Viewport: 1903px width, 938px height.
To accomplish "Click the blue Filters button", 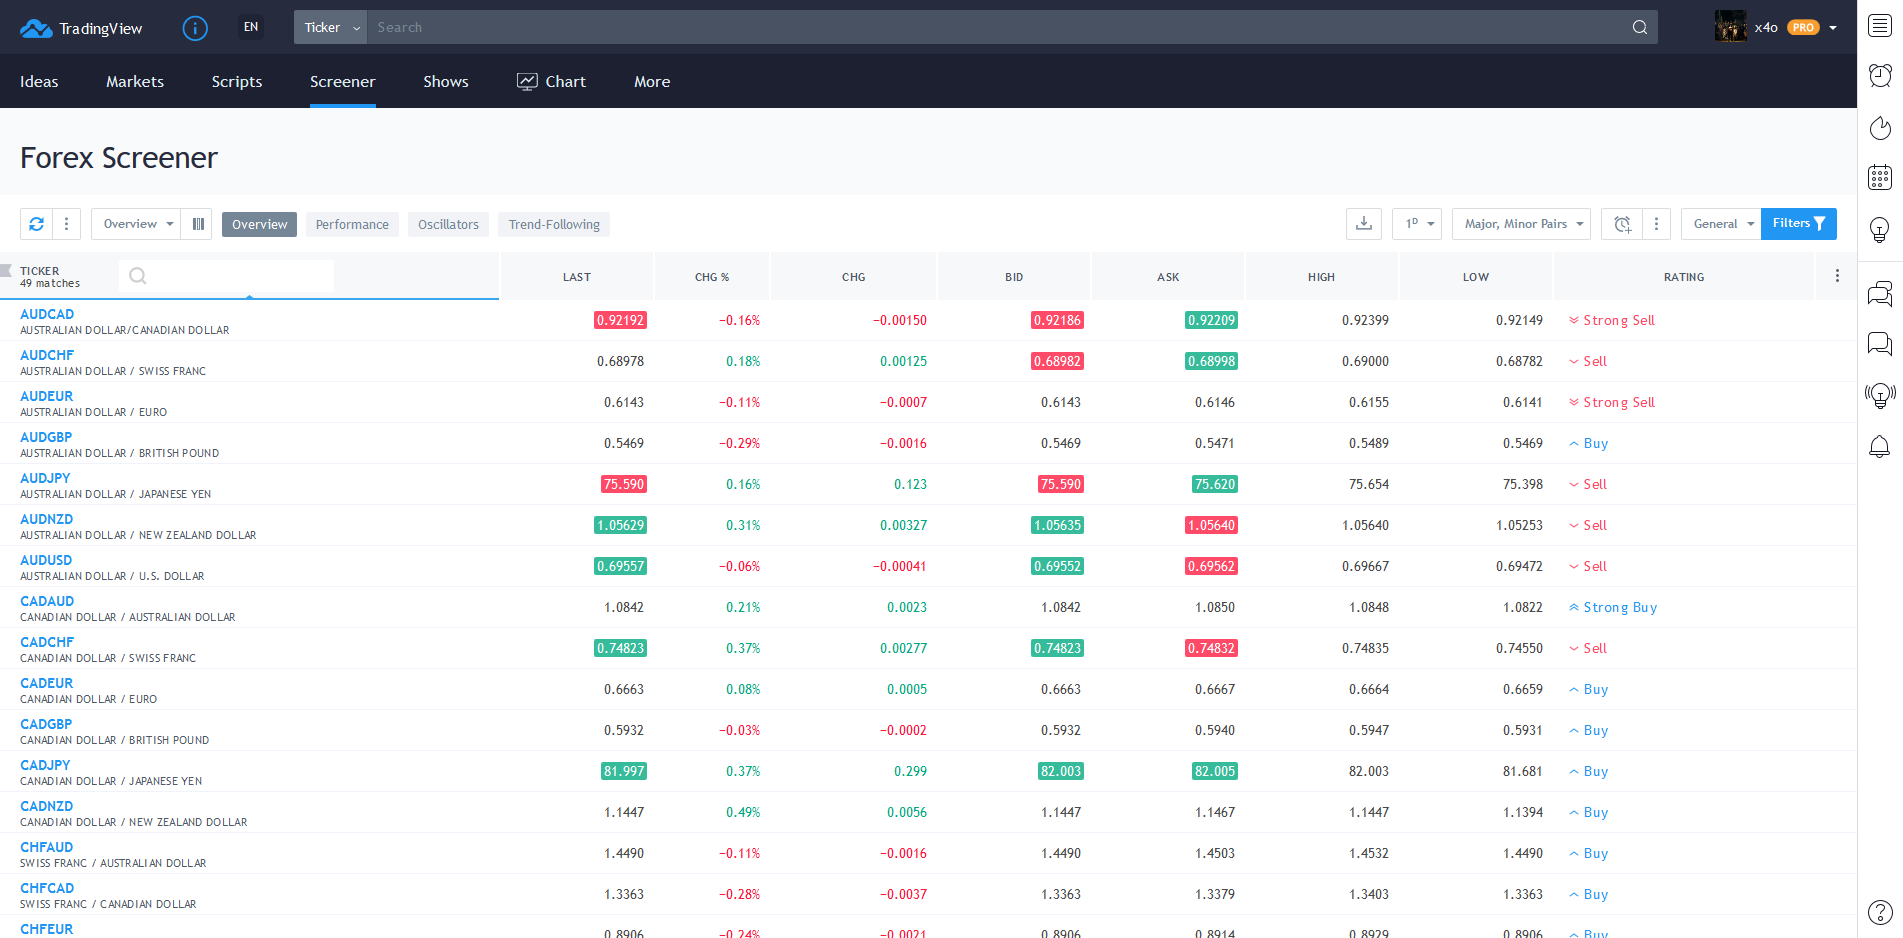I will pyautogui.click(x=1798, y=224).
